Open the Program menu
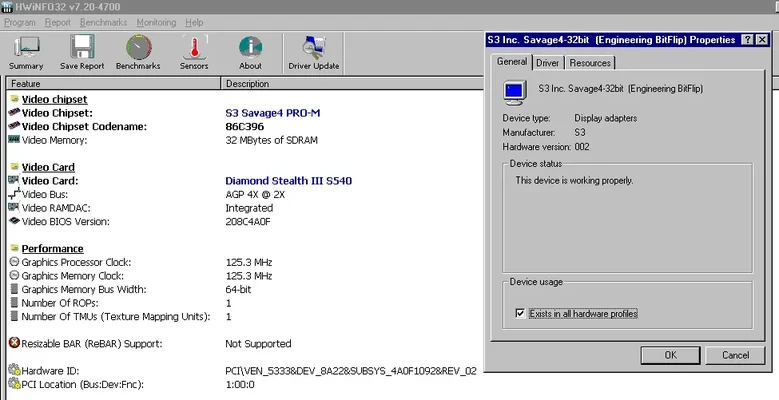779x400 pixels. pyautogui.click(x=20, y=22)
